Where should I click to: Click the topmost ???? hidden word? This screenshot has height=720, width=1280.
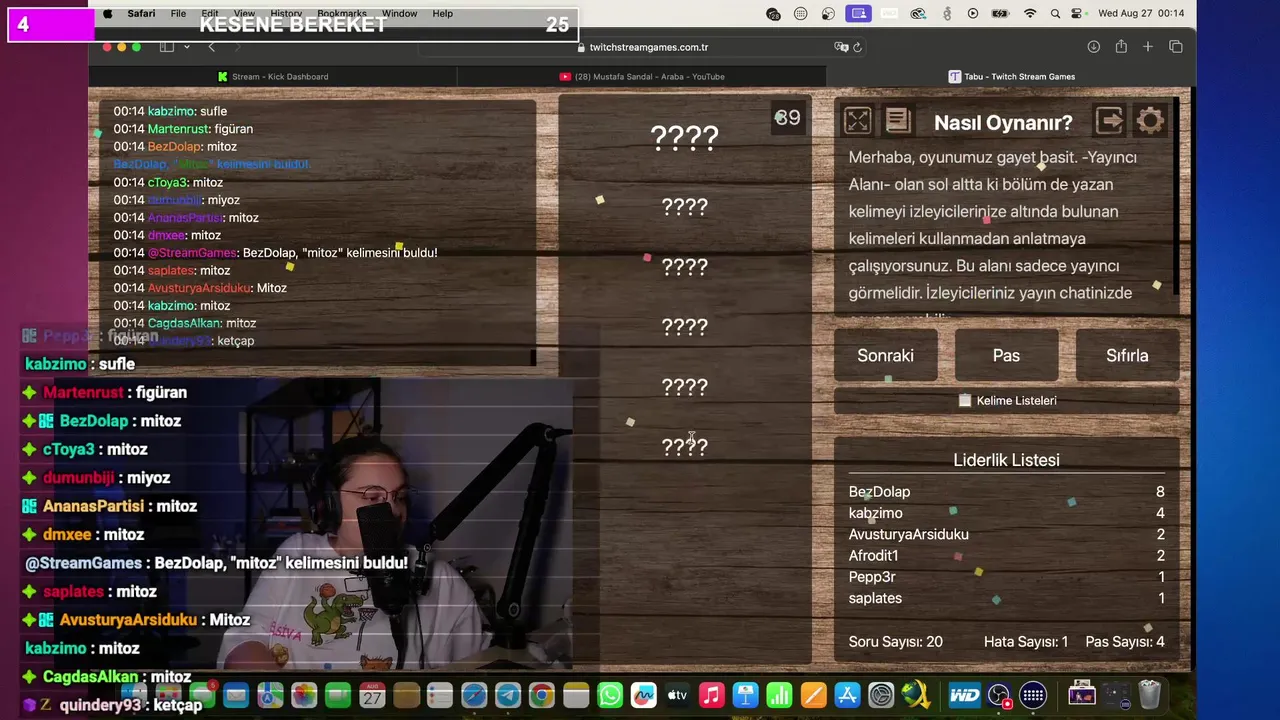(x=684, y=138)
